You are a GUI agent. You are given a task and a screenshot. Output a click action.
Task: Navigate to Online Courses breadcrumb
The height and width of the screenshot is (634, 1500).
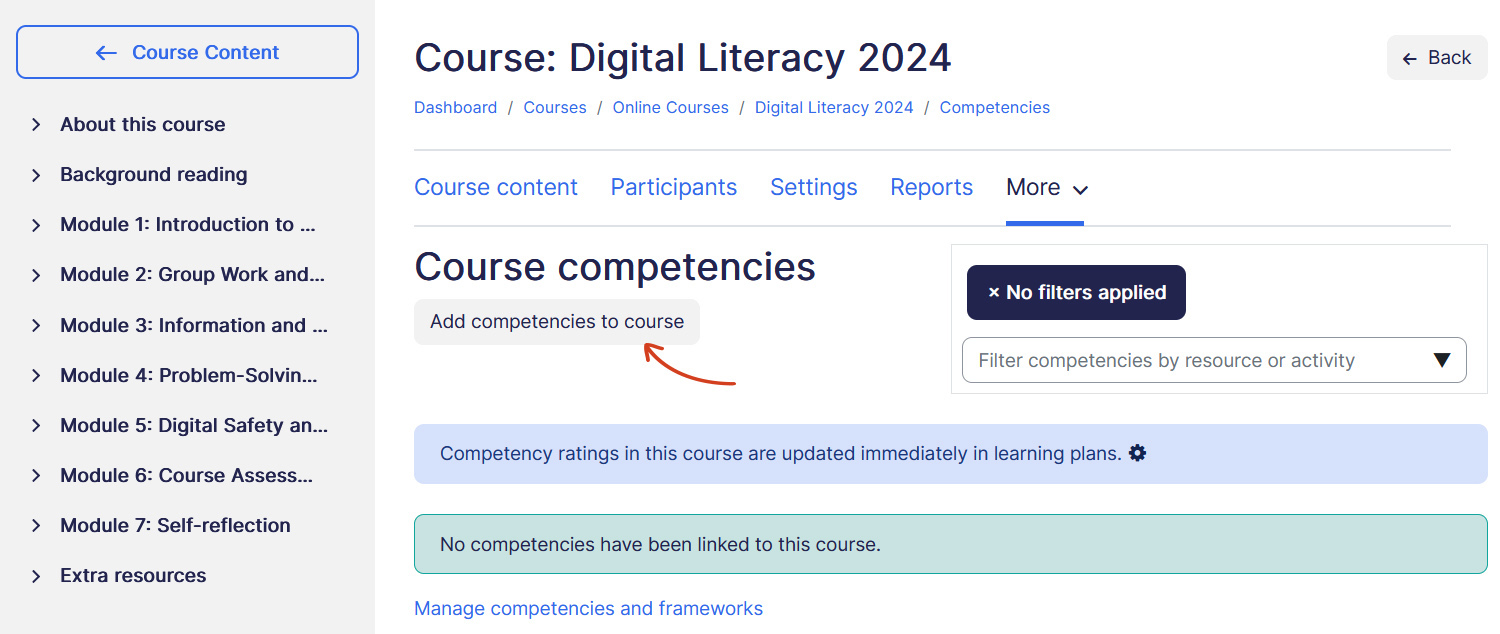670,108
